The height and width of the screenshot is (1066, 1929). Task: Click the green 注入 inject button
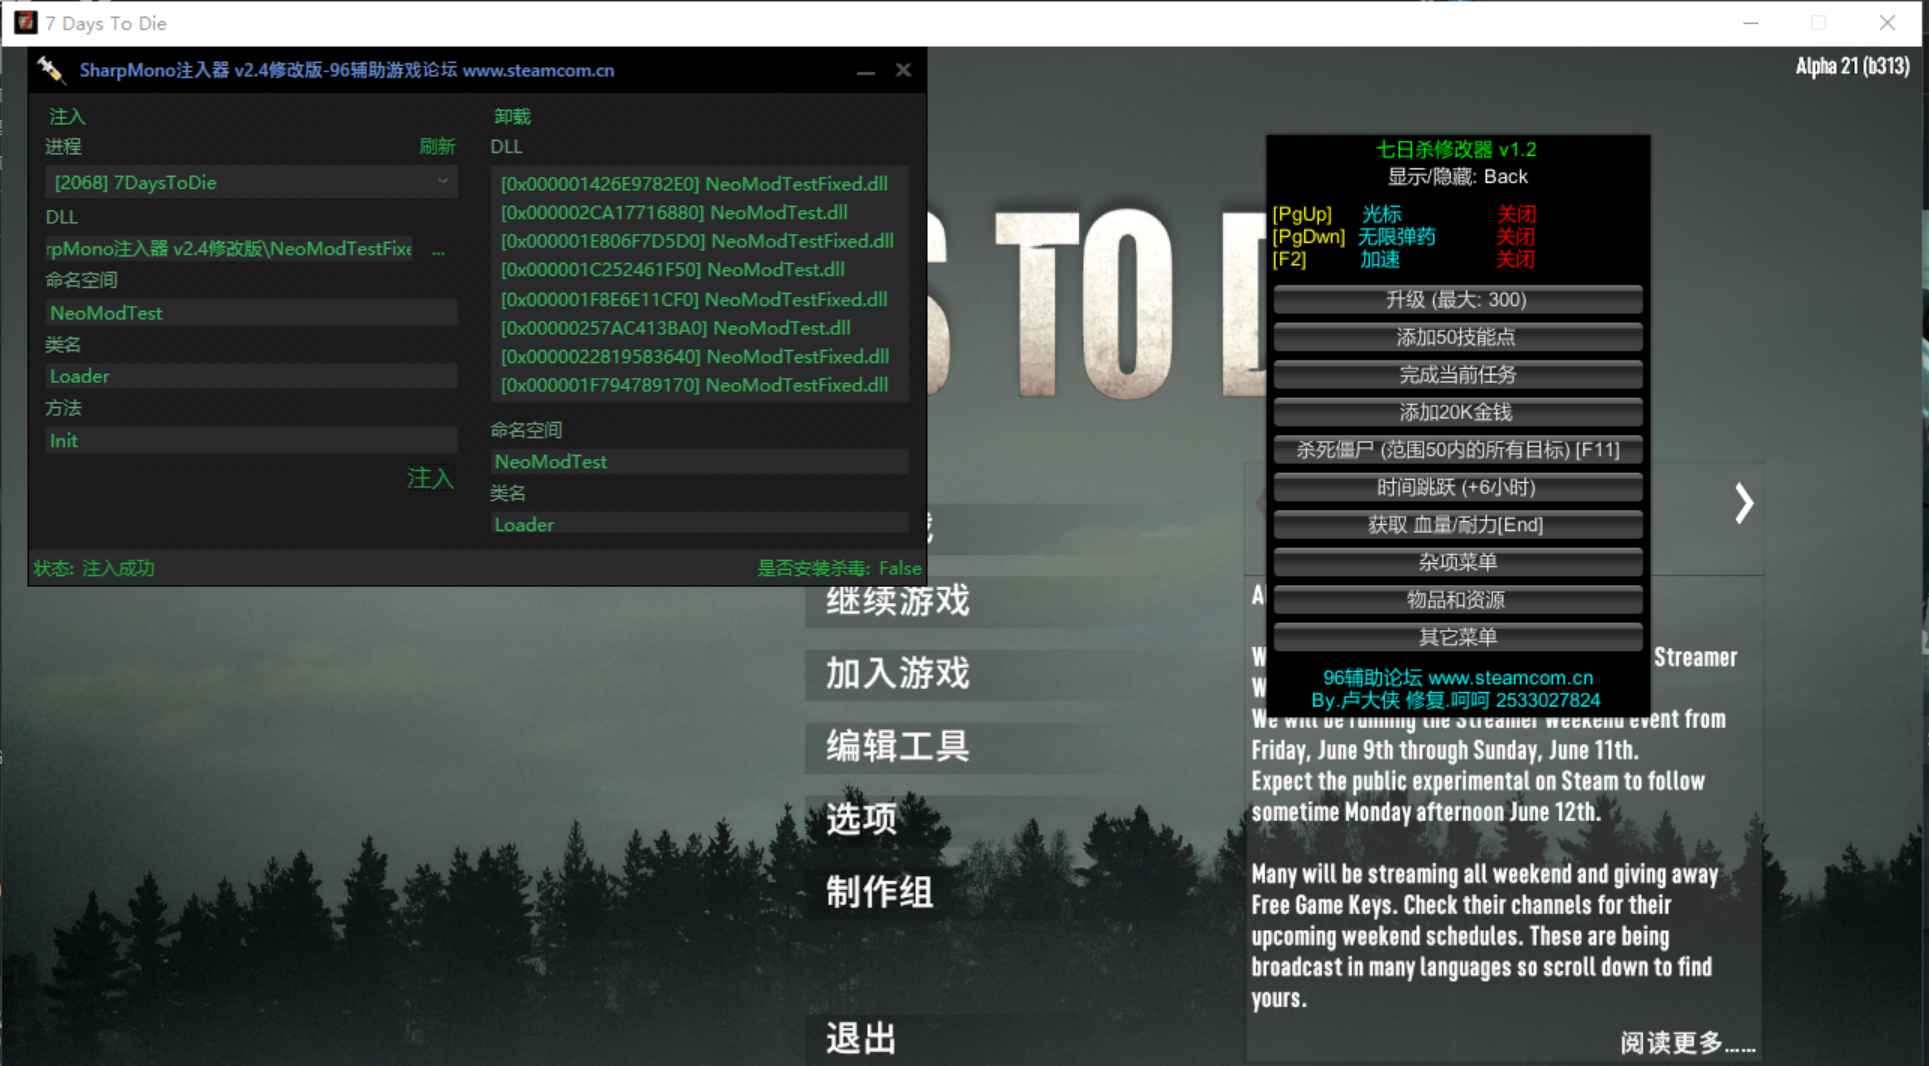[x=430, y=479]
